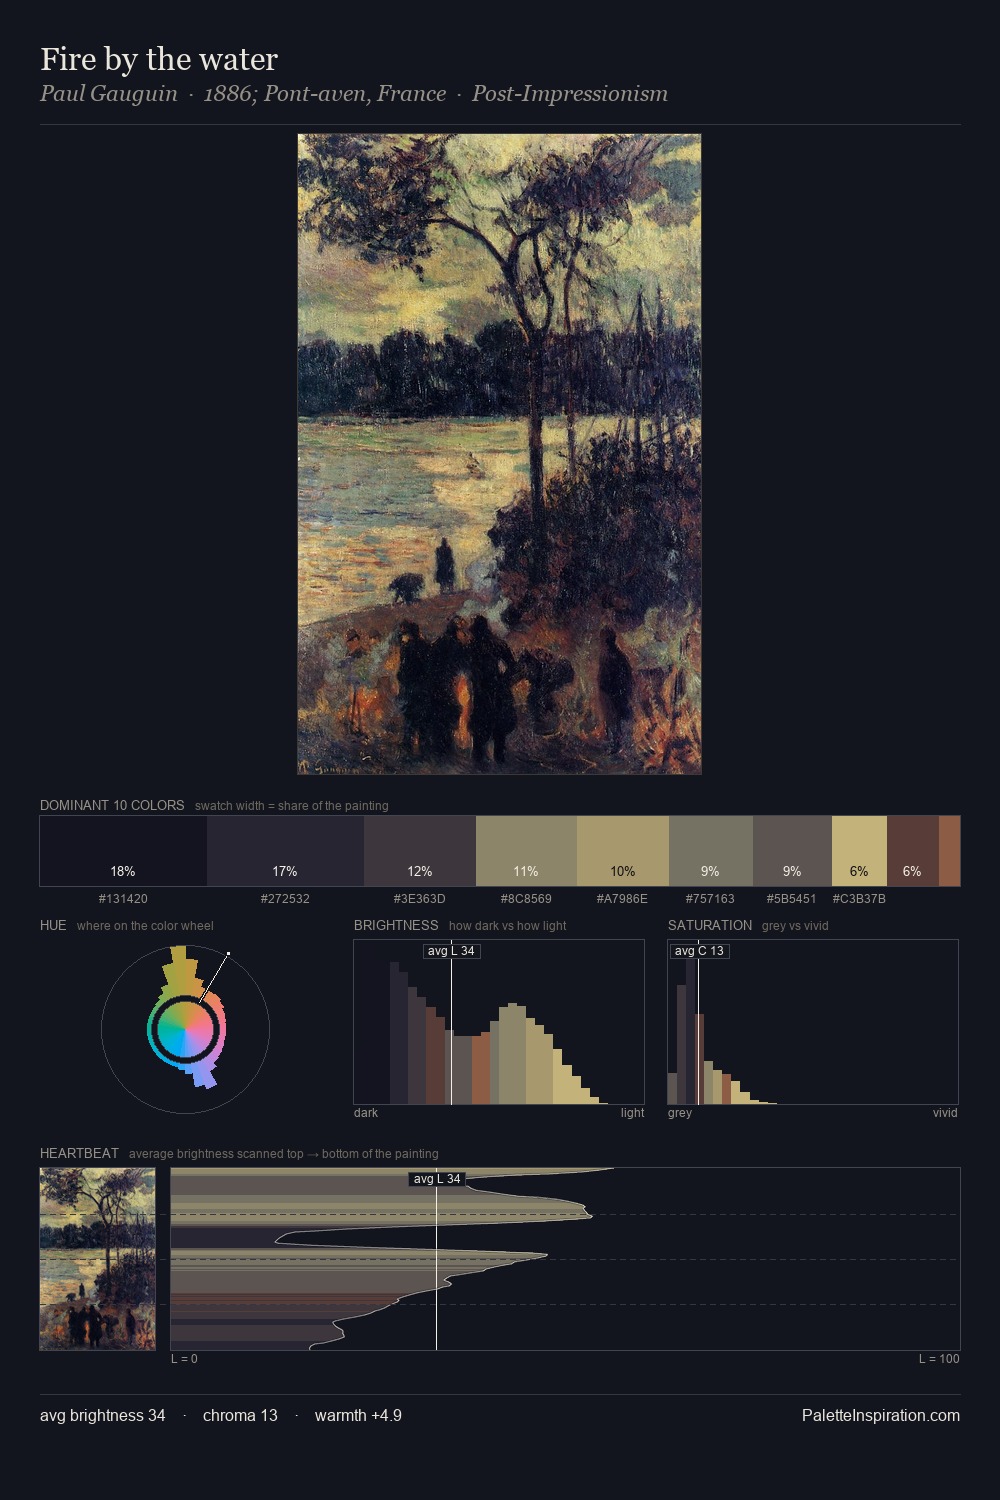
Task: Click the 'light' axis label
Action: tap(633, 1113)
